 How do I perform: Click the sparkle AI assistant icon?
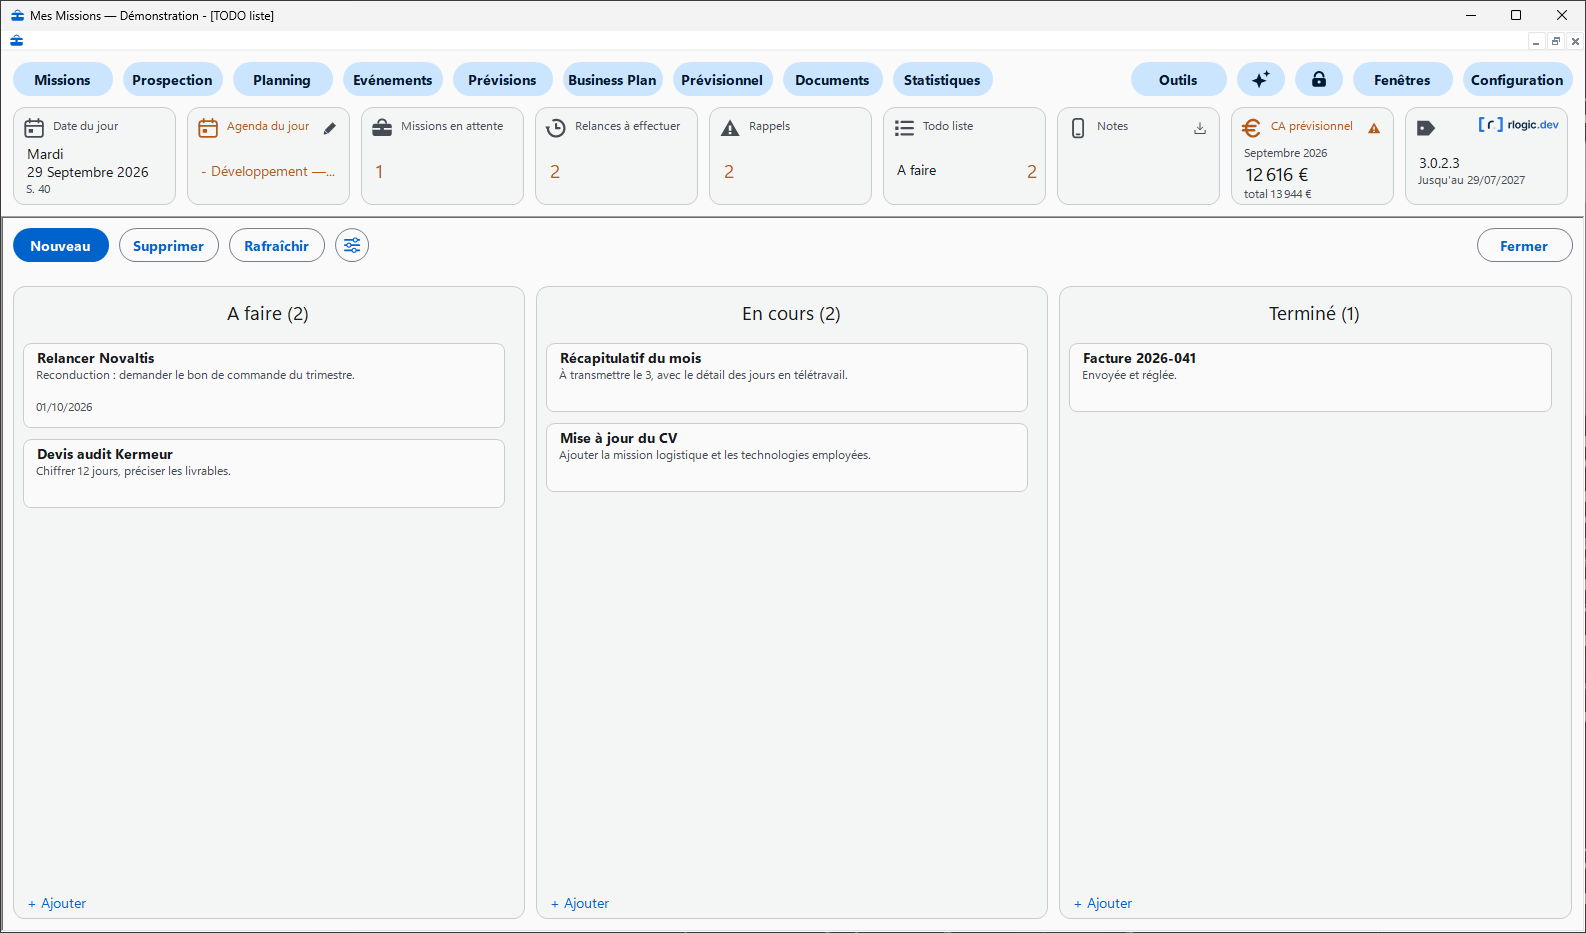(1260, 80)
